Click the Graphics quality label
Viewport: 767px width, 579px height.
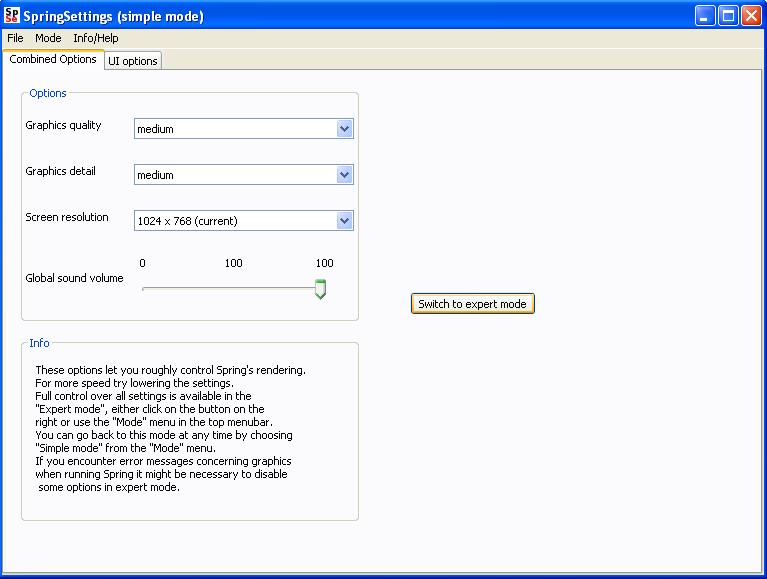[x=63, y=125]
